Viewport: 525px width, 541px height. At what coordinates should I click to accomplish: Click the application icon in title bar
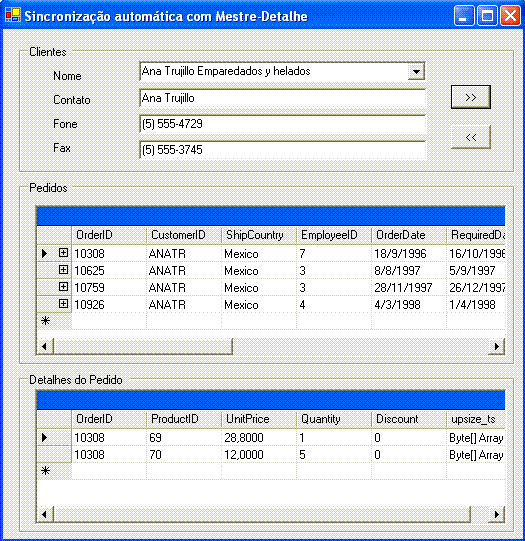click(x=13, y=15)
